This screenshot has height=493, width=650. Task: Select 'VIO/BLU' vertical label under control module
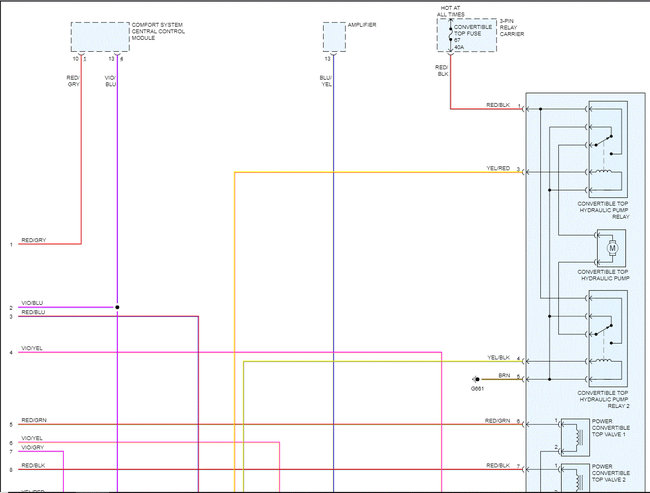[110, 81]
